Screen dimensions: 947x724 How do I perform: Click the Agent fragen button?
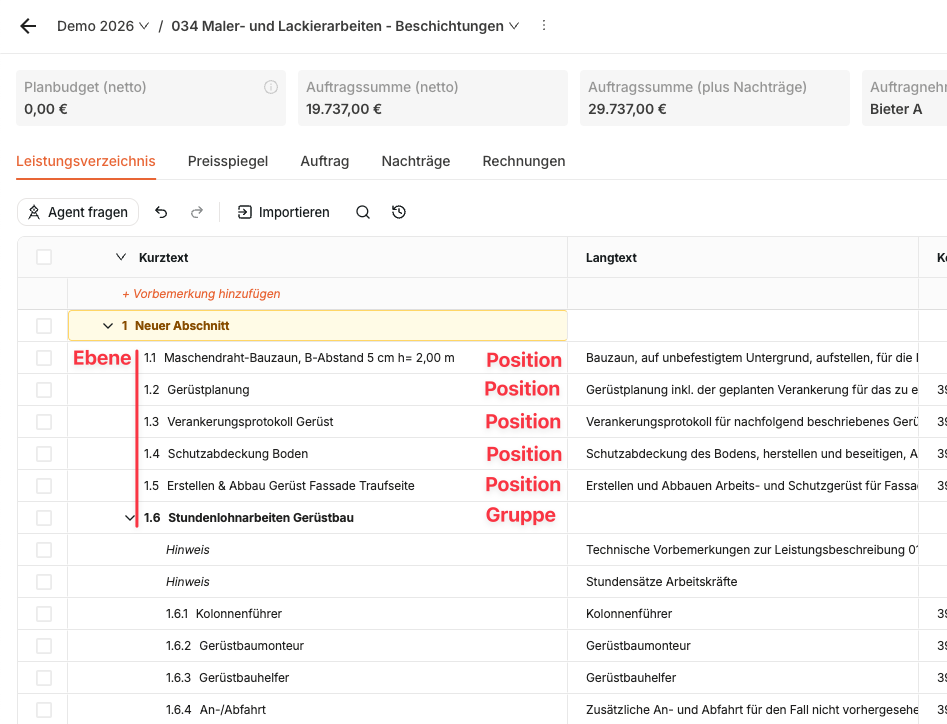[x=78, y=212]
